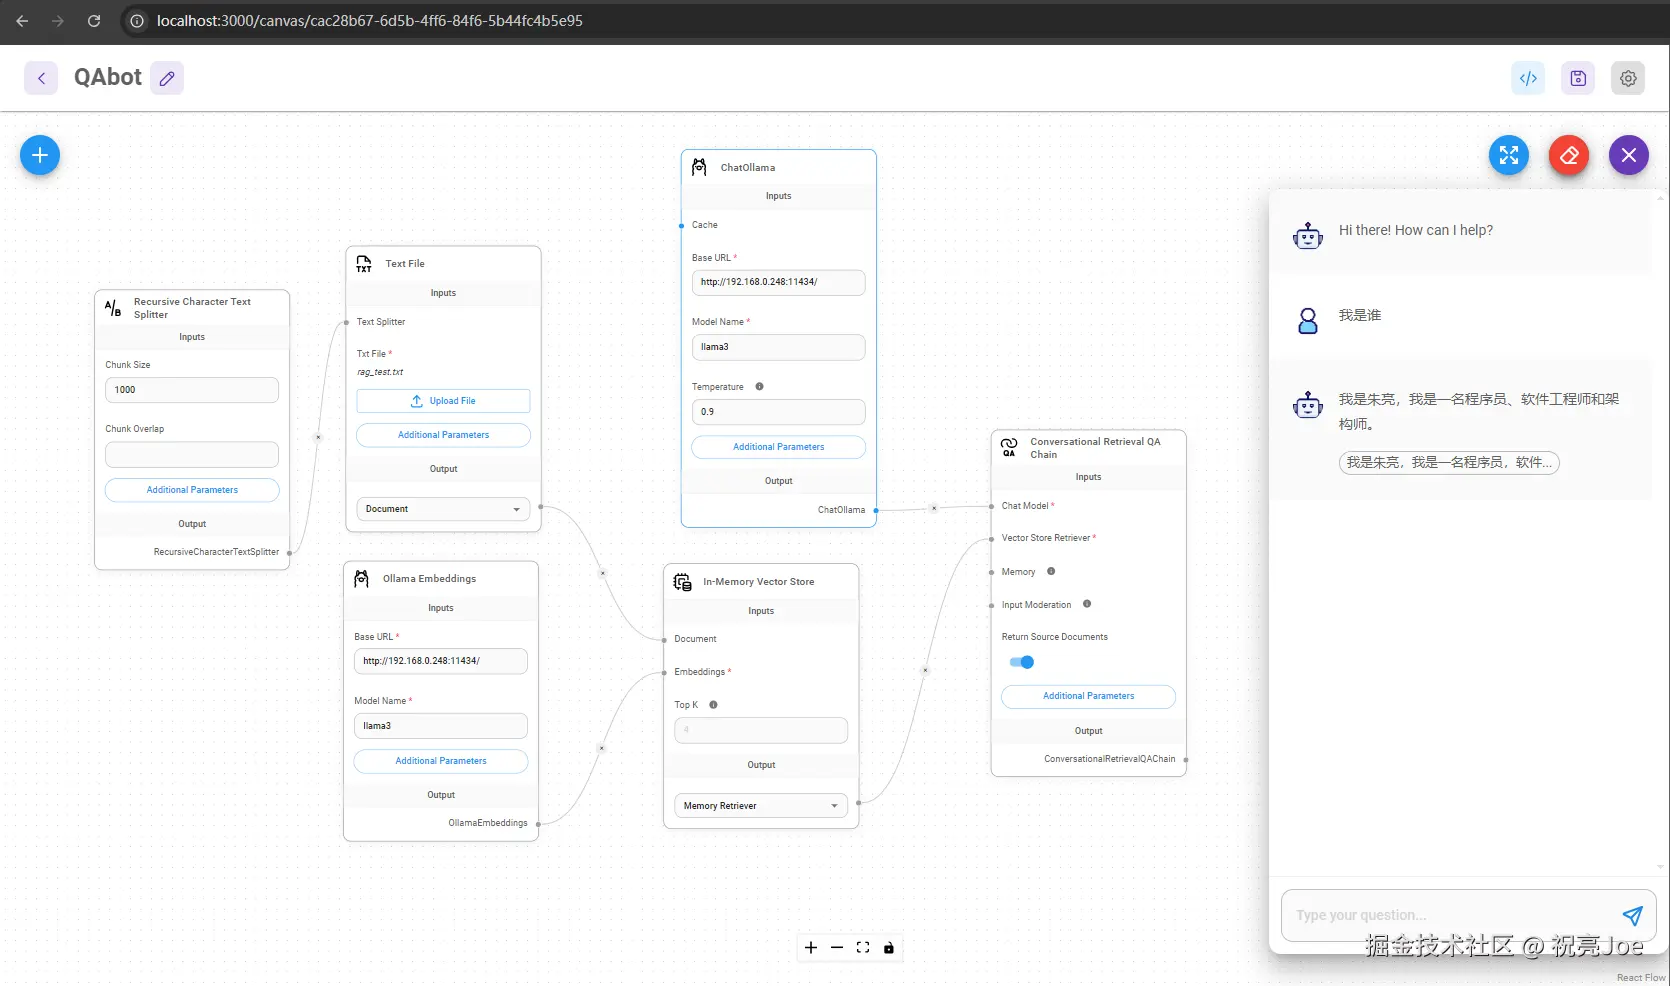Click the browser back arrow
The image size is (1670, 986).
pos(22,21)
